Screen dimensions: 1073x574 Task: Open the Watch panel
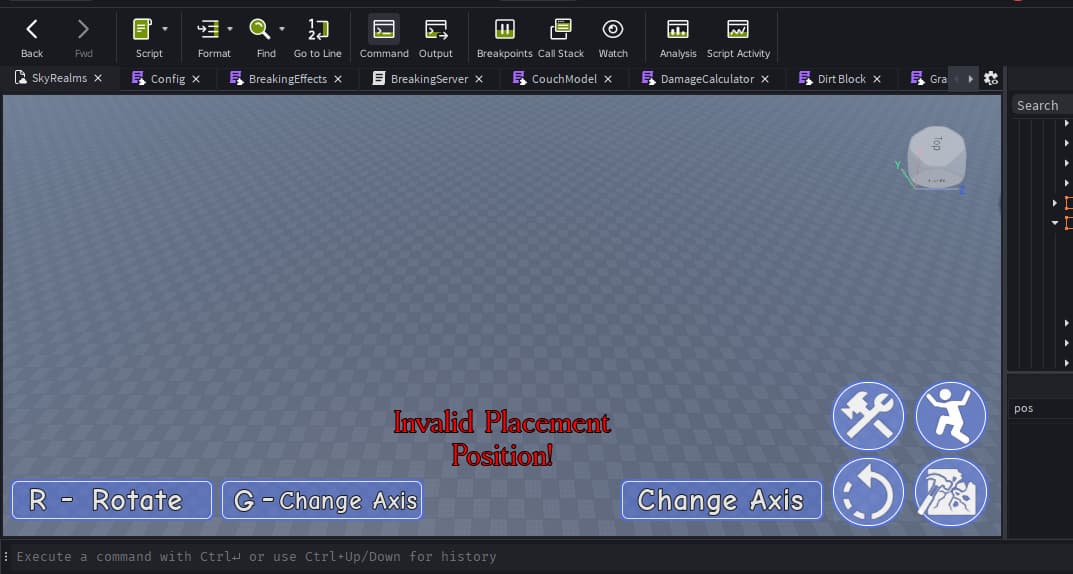coord(613,38)
